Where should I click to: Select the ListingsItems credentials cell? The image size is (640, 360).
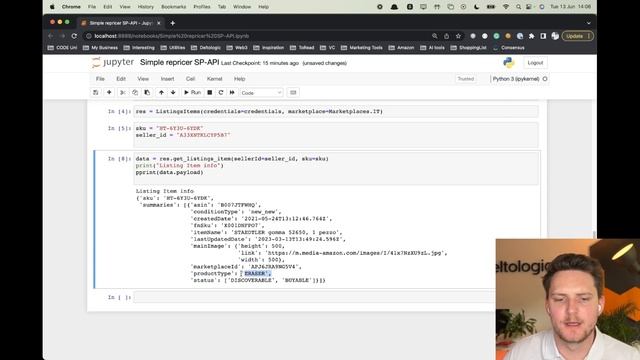click(x=336, y=111)
